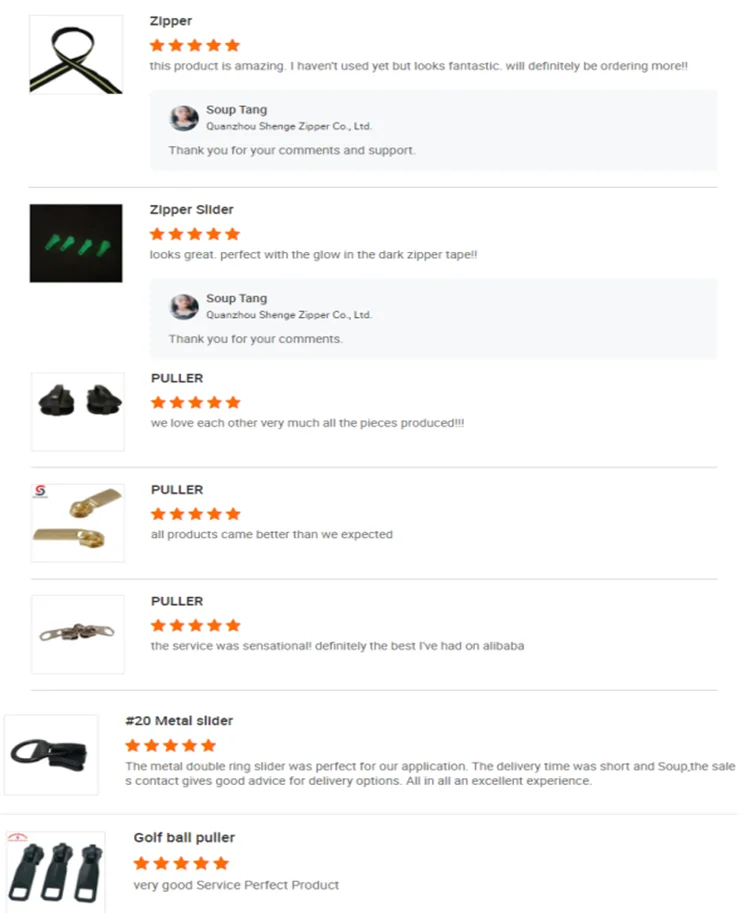Open the Zipper product title
This screenshot has height=913, width=750.
click(x=171, y=21)
